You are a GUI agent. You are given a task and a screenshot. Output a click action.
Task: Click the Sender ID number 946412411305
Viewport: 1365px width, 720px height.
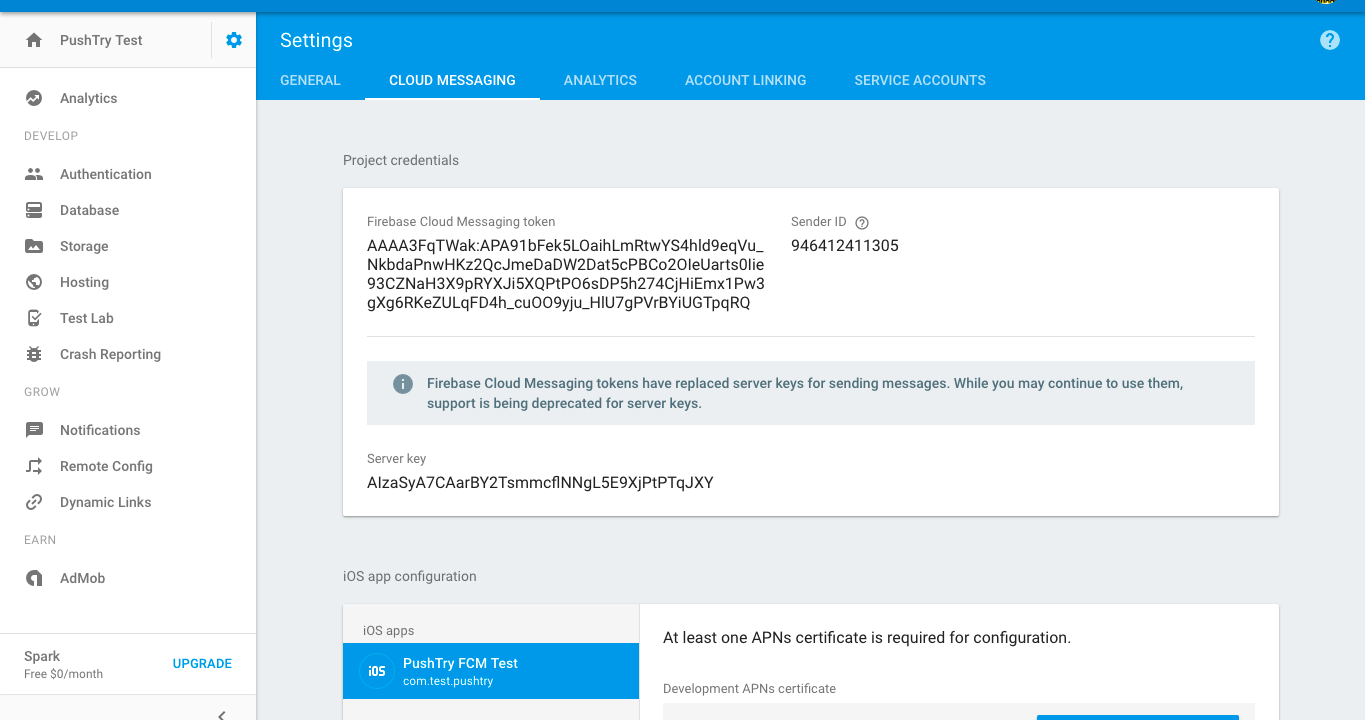click(845, 246)
